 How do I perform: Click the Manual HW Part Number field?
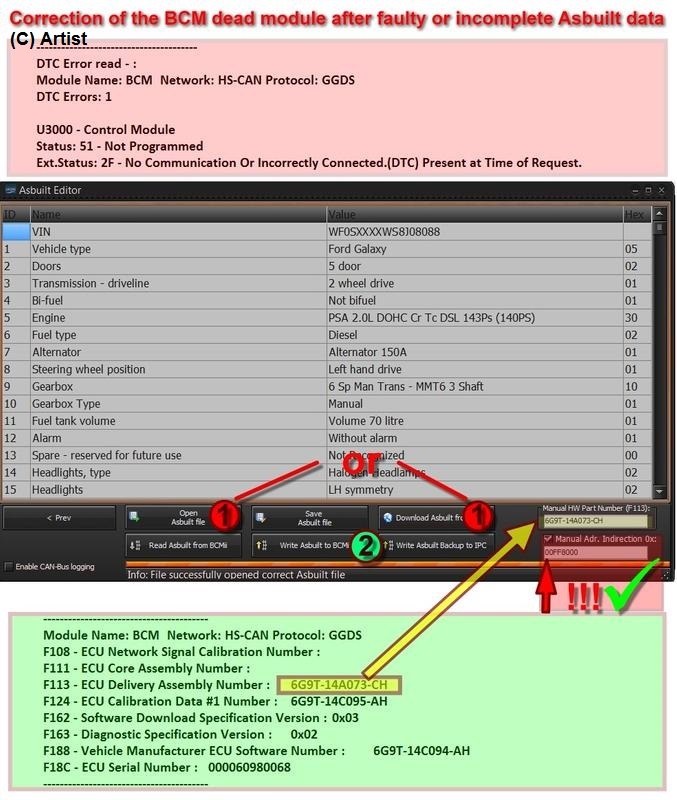[x=595, y=521]
